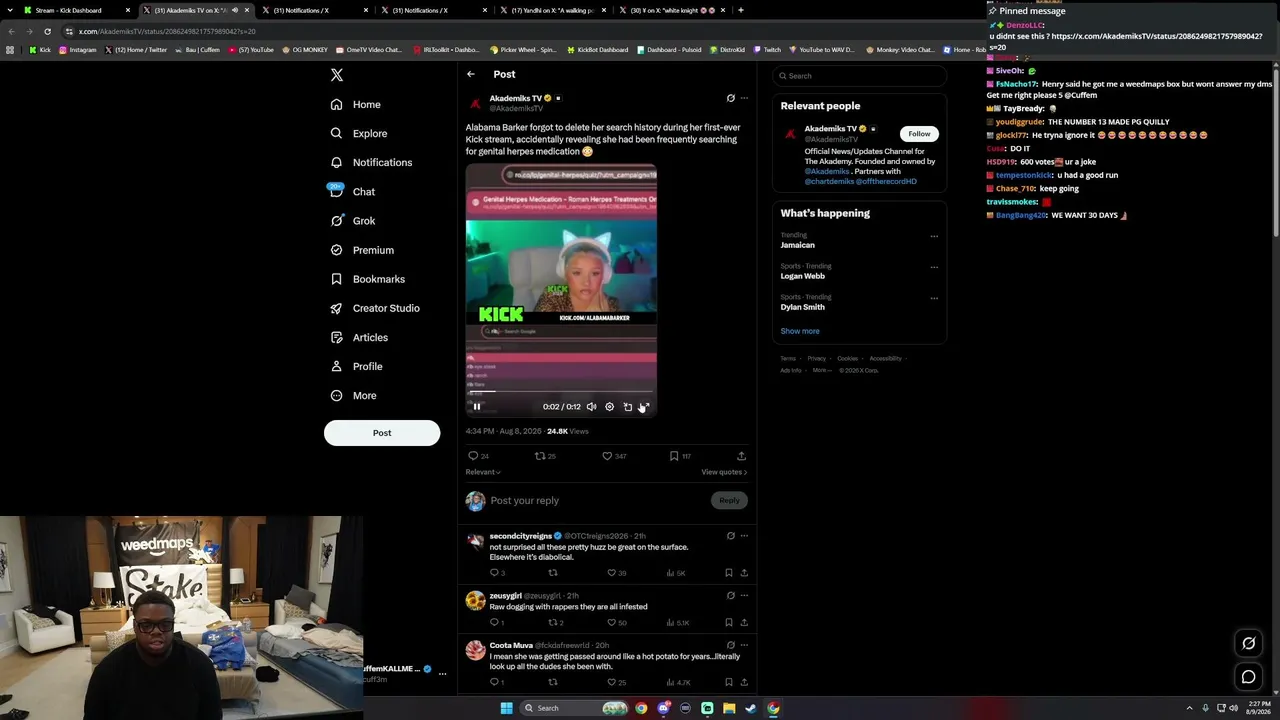Bookmark the secondcityreigns reply
The image size is (1280, 720).
[729, 573]
